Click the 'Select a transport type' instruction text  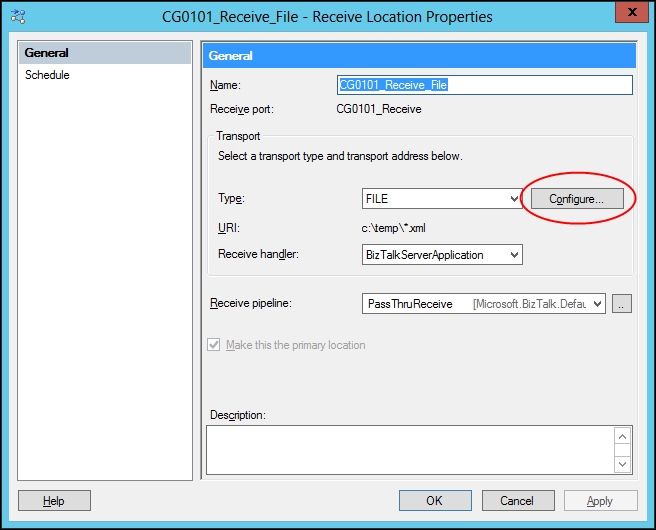click(x=340, y=156)
